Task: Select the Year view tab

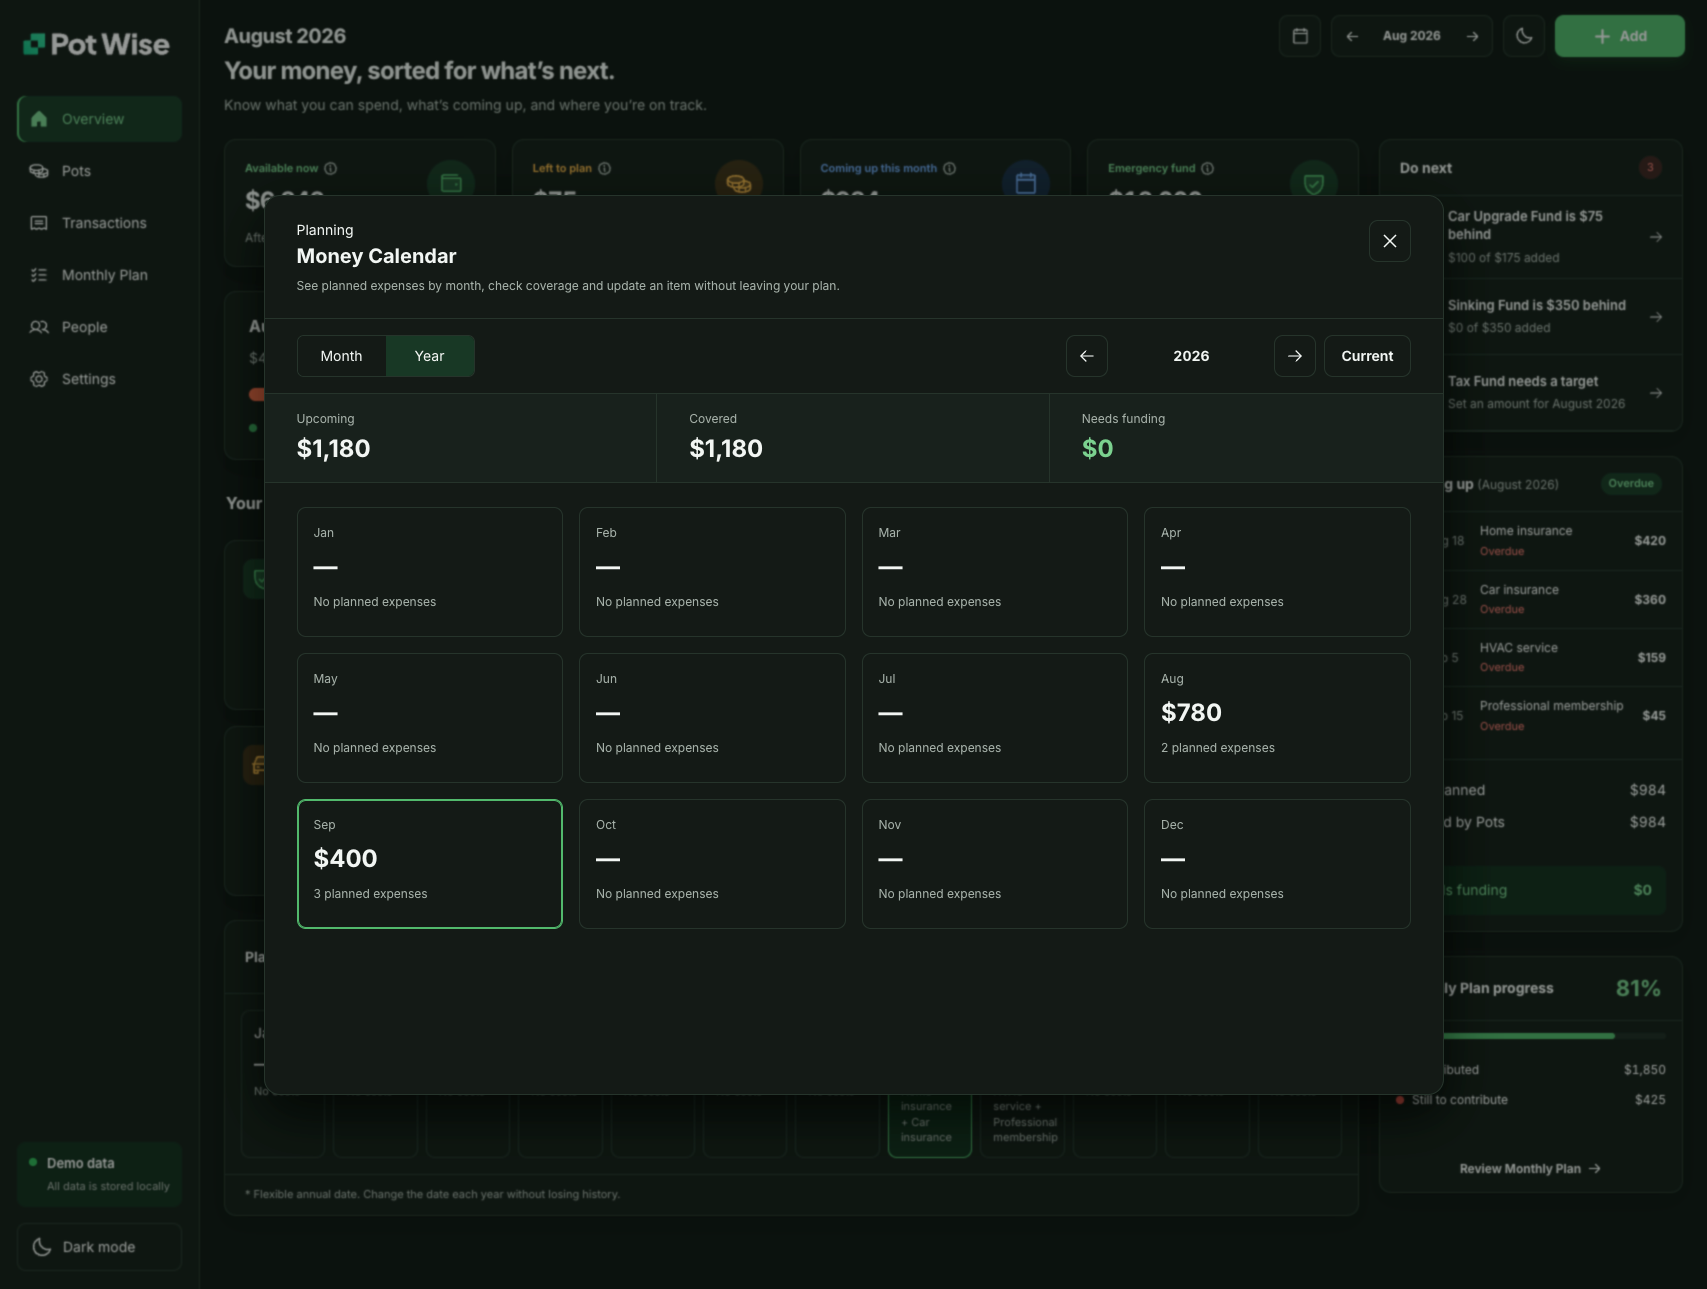Action: tap(430, 356)
